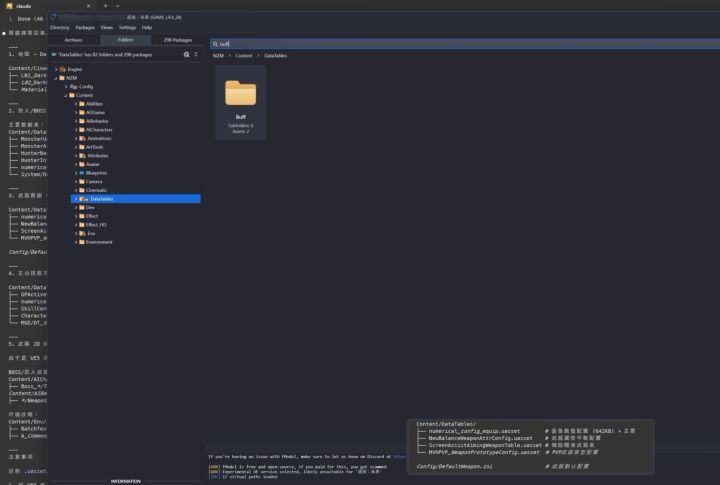
Task: Collapse the Content tree node
Action: click(x=66, y=96)
